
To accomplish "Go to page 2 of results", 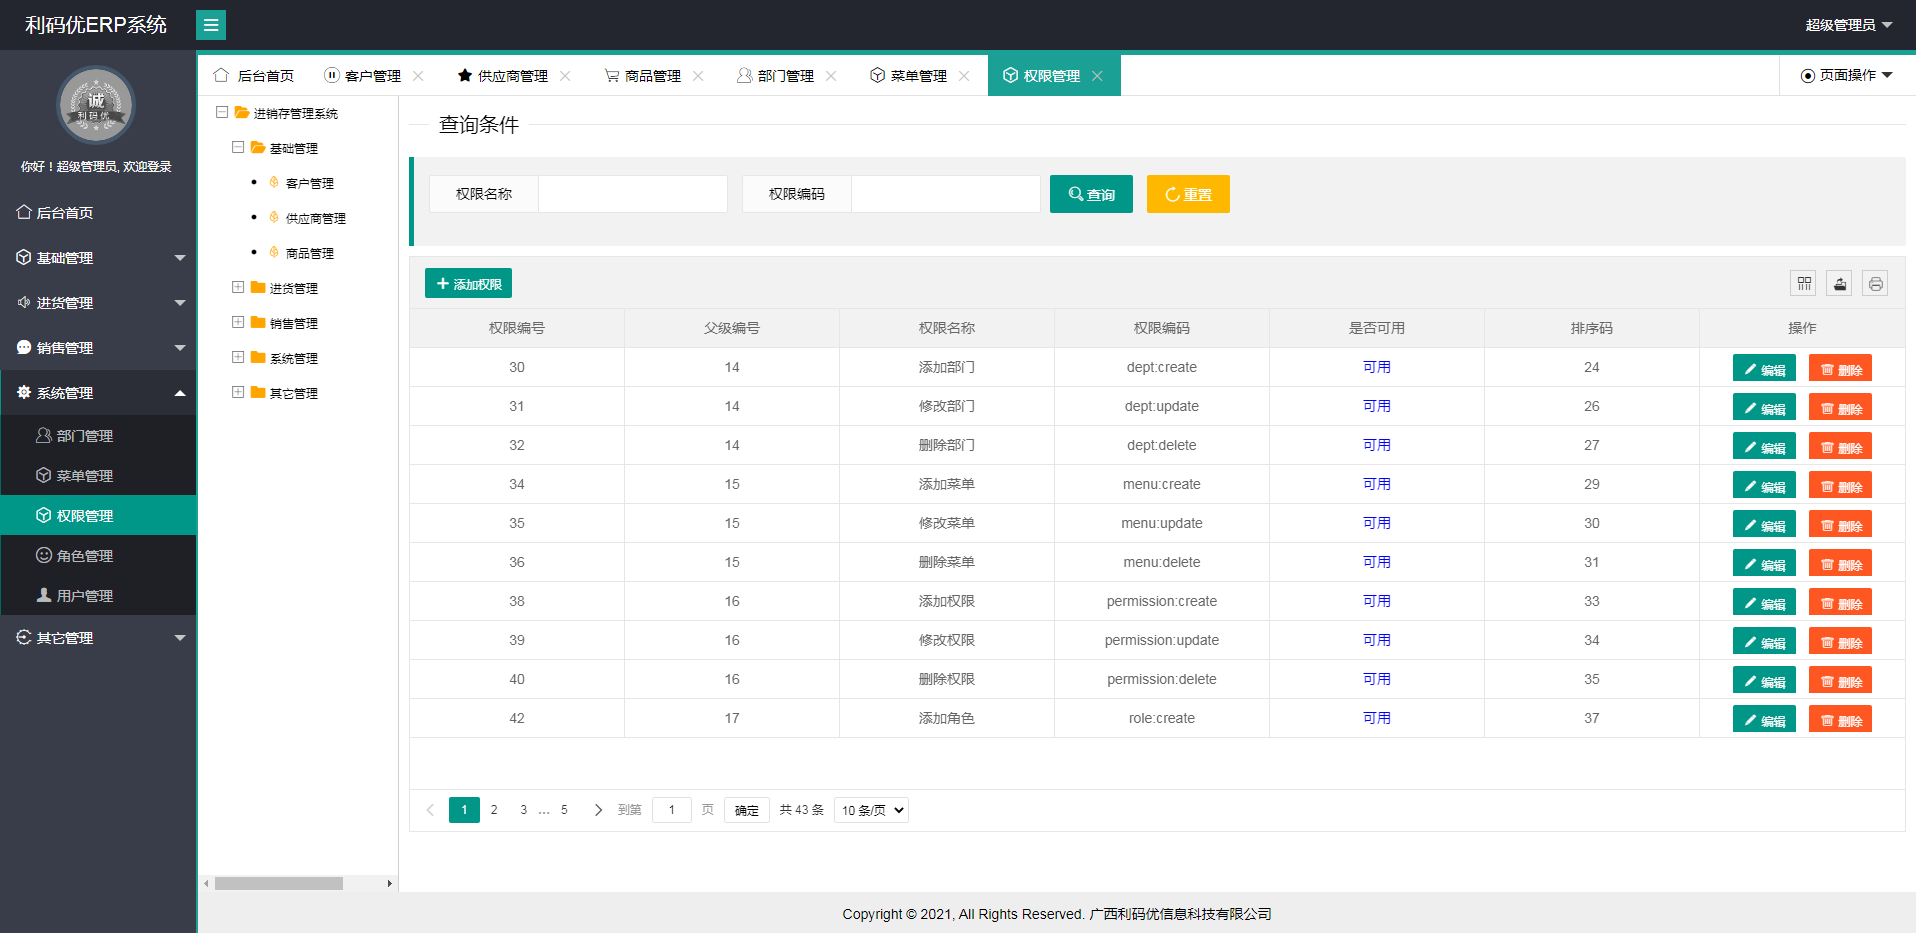I will [494, 810].
